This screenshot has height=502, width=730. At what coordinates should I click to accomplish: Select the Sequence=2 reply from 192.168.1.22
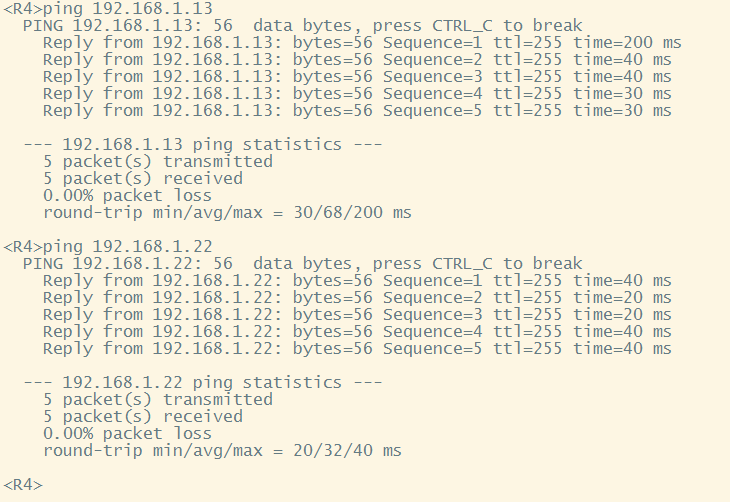357,298
